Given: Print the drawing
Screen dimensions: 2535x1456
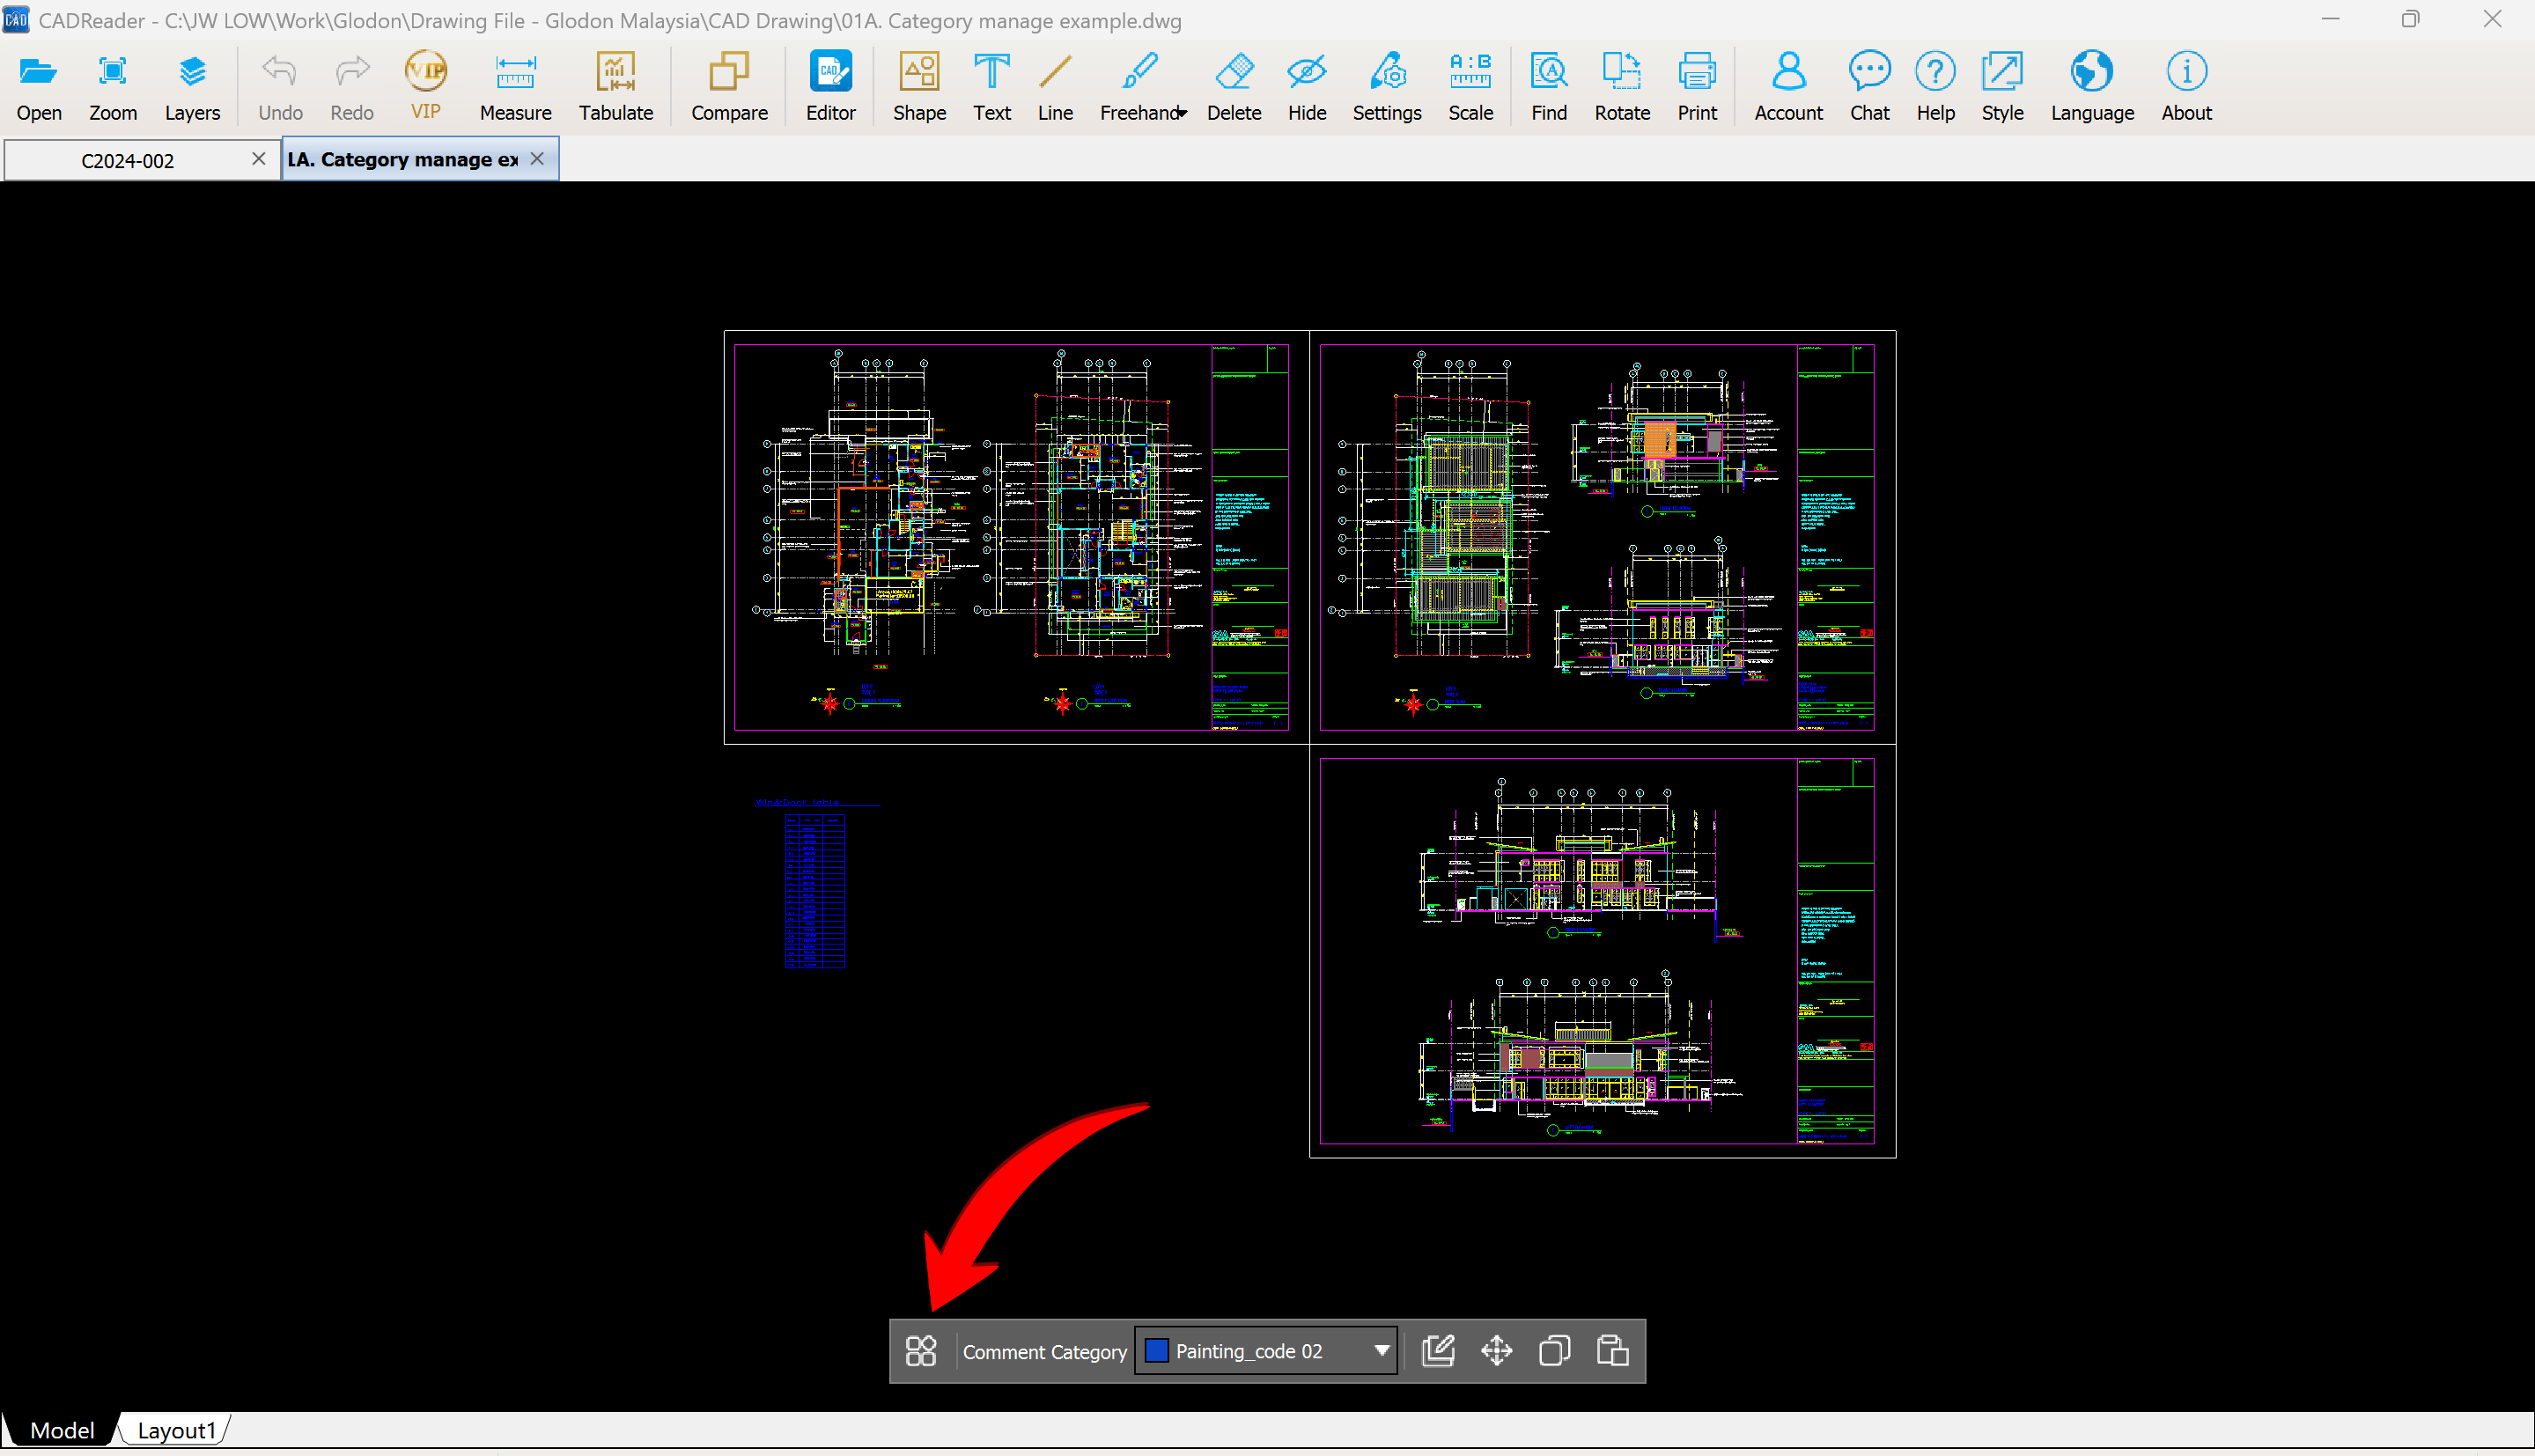Looking at the screenshot, I should (x=1697, y=87).
